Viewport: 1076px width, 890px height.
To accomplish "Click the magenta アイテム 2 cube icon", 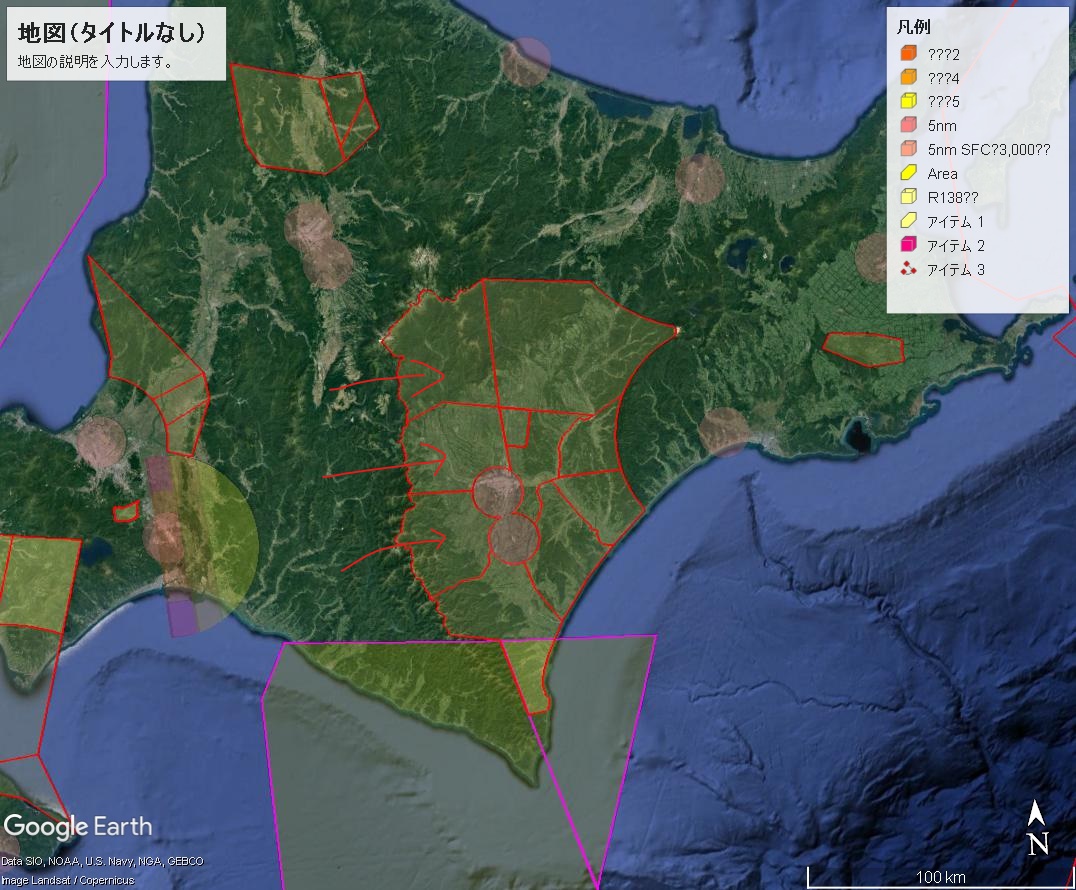I will 908,246.
